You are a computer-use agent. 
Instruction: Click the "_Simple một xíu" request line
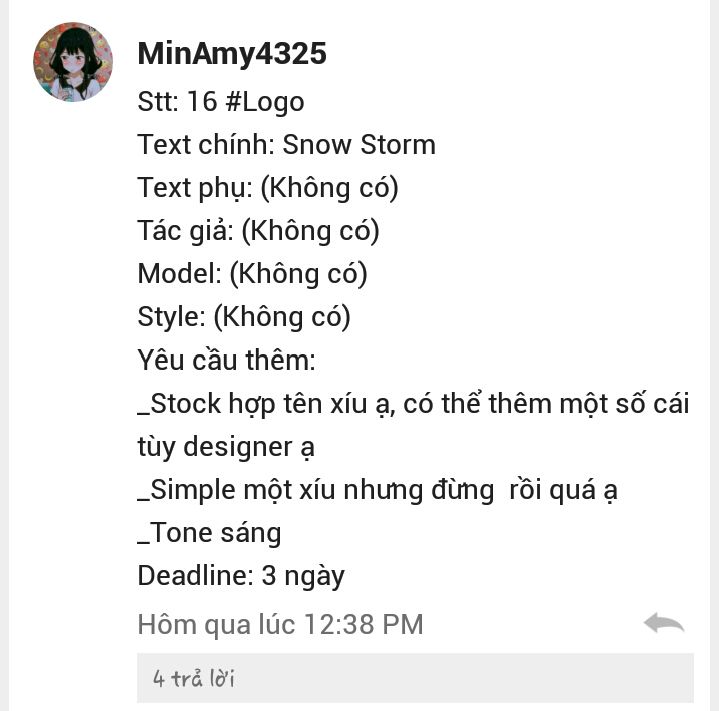[x=378, y=490]
